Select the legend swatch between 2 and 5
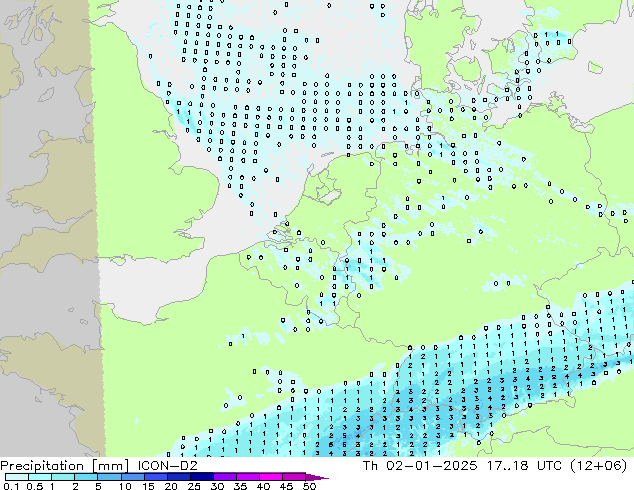Viewport: 634px width, 490px height. pyautogui.click(x=86, y=477)
